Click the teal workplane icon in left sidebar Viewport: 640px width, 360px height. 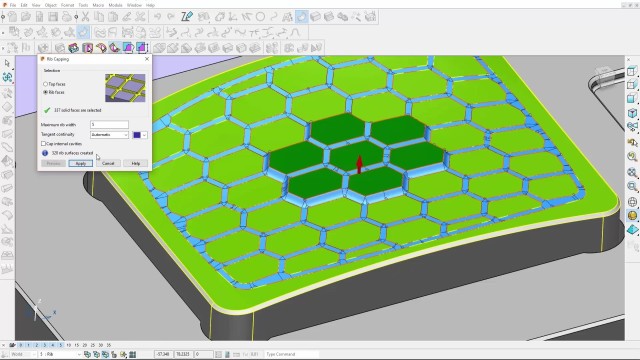(7, 77)
